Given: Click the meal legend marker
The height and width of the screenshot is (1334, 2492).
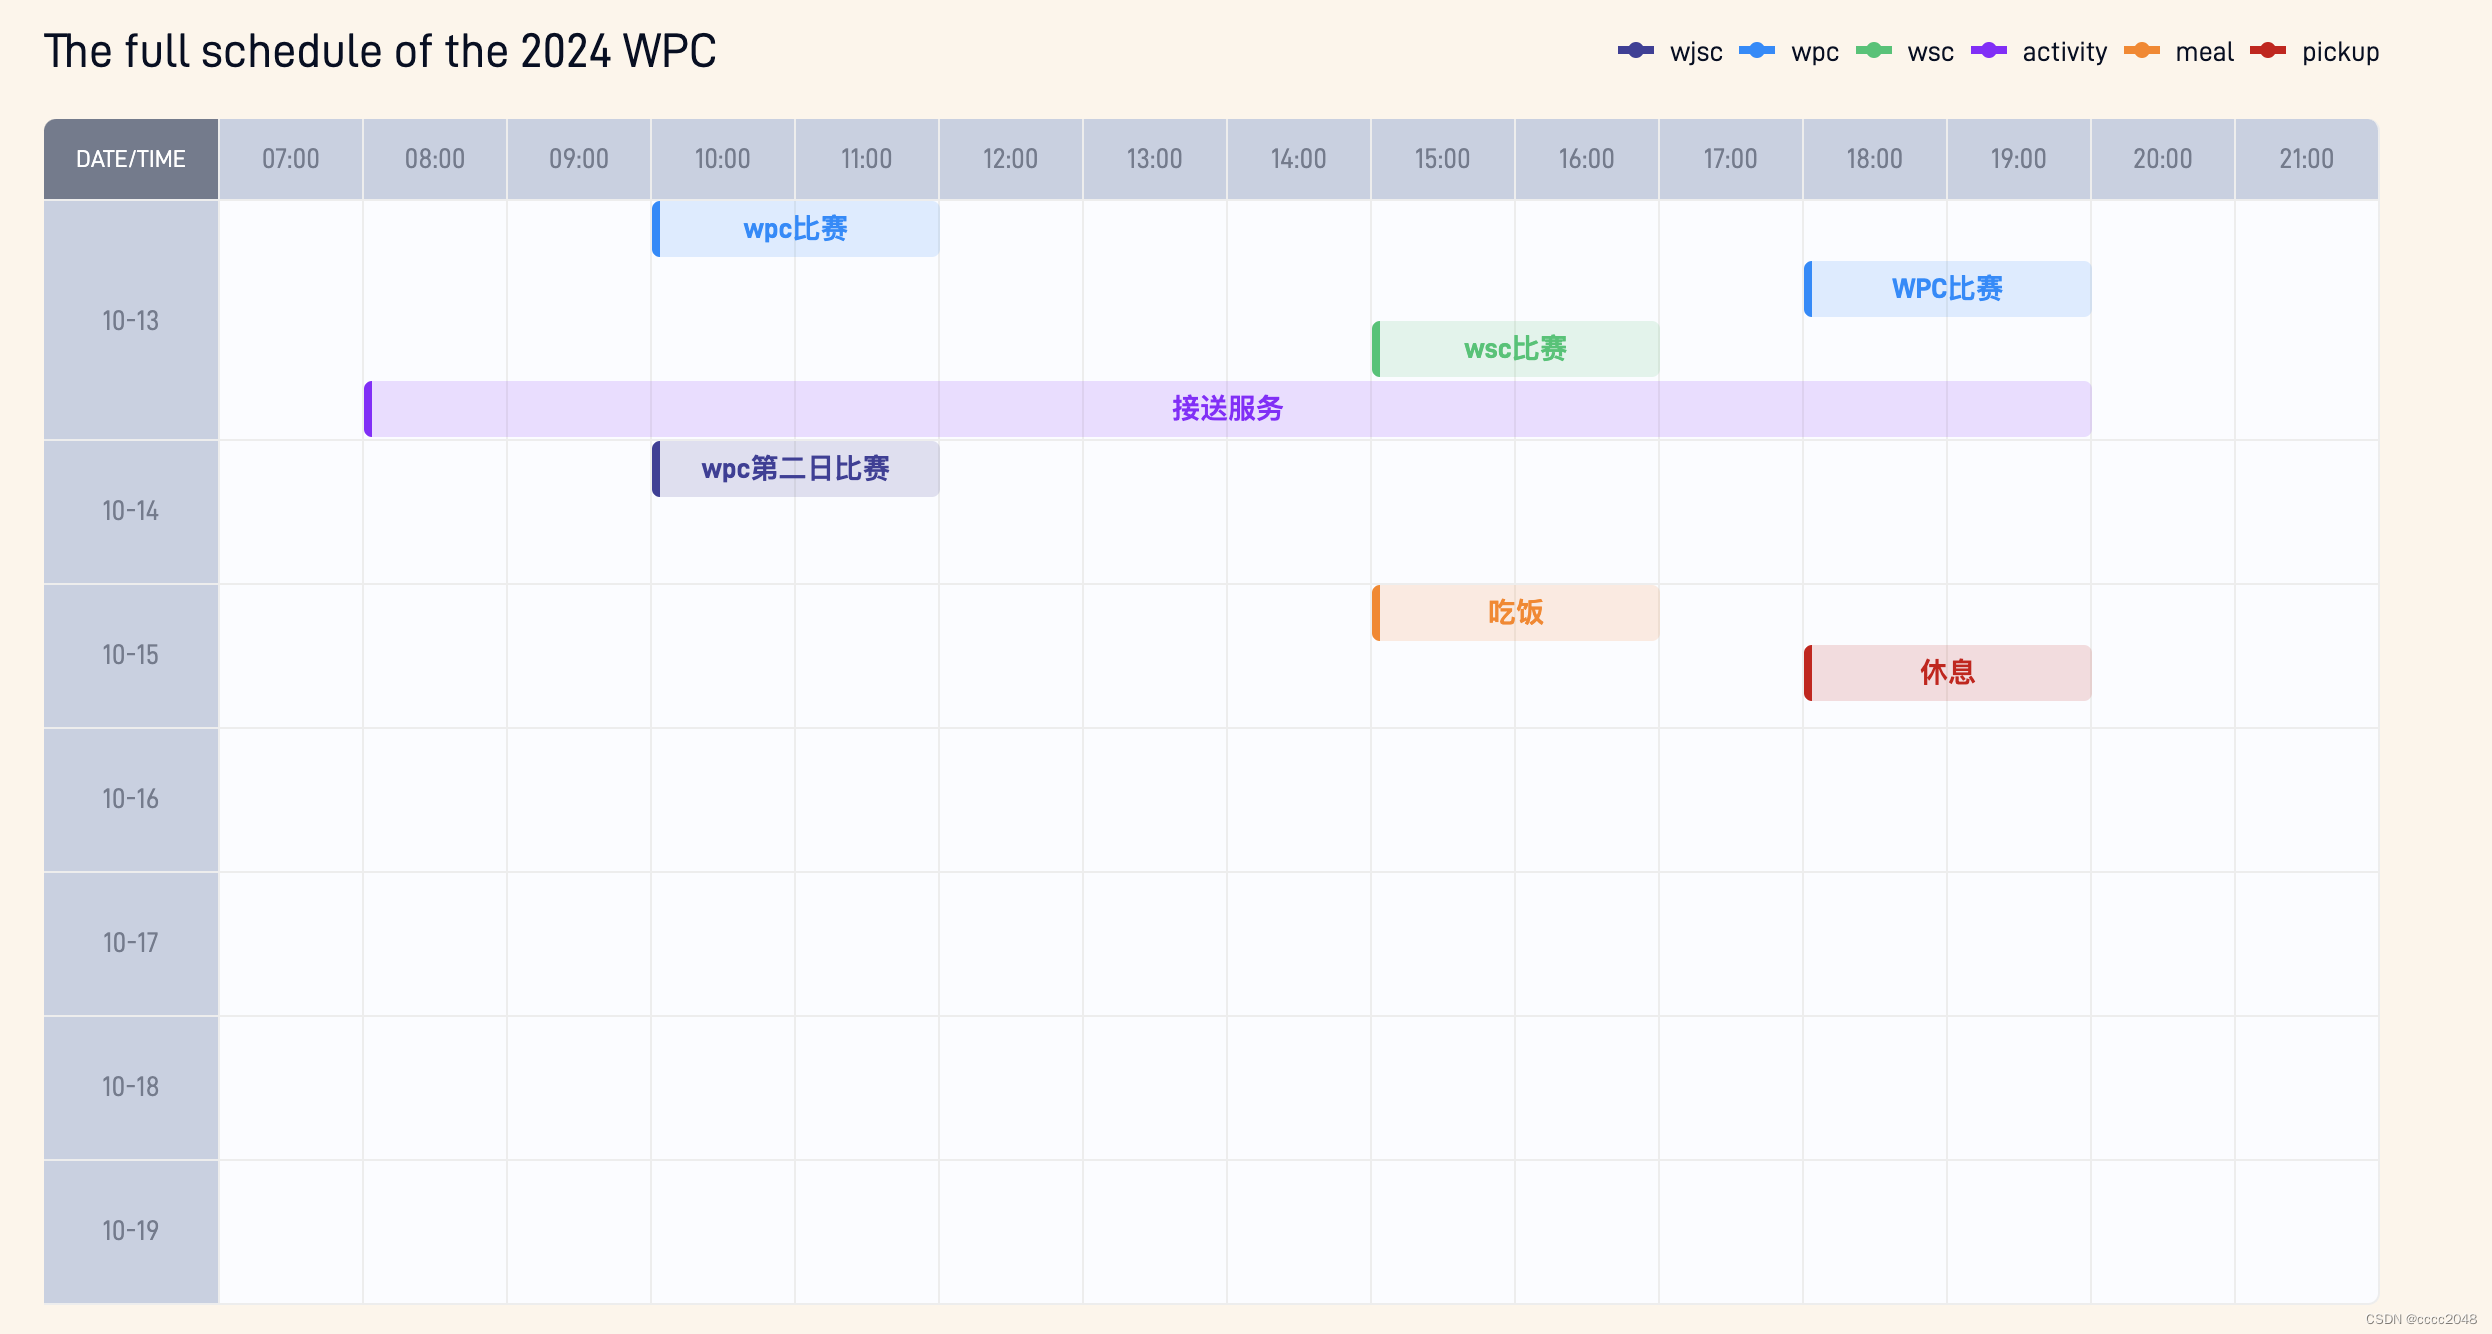Looking at the screenshot, I should (x=2141, y=51).
